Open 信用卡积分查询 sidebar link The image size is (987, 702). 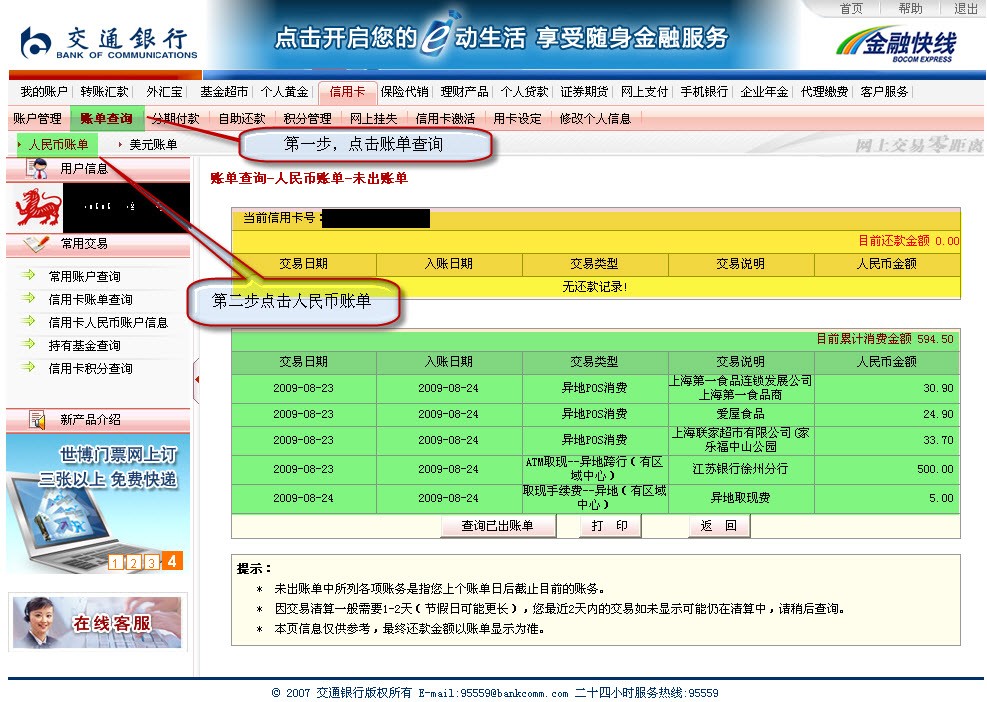click(91, 368)
